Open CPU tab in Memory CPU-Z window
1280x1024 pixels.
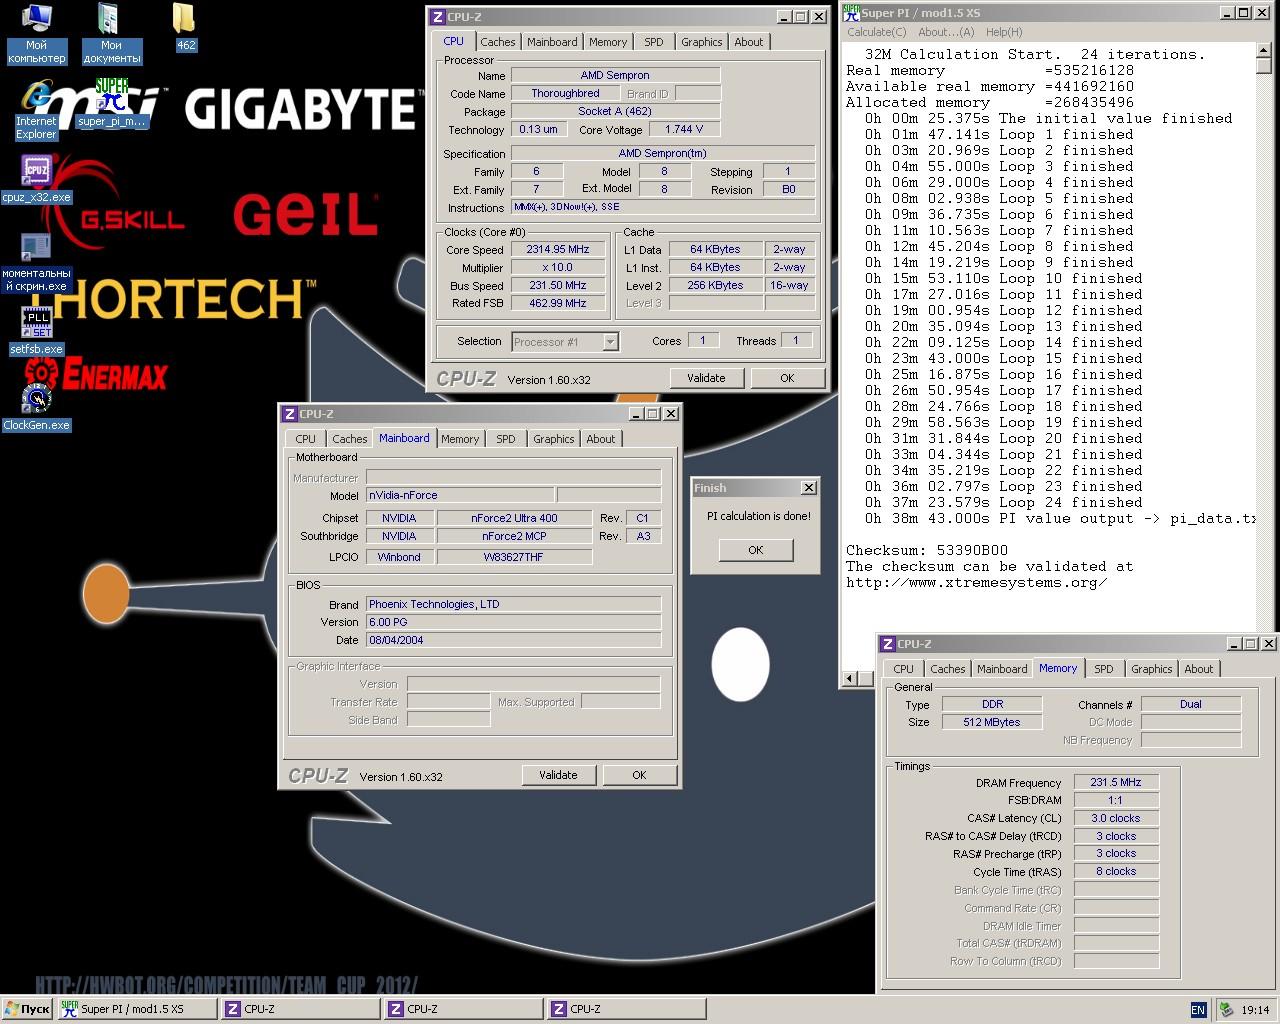click(903, 669)
